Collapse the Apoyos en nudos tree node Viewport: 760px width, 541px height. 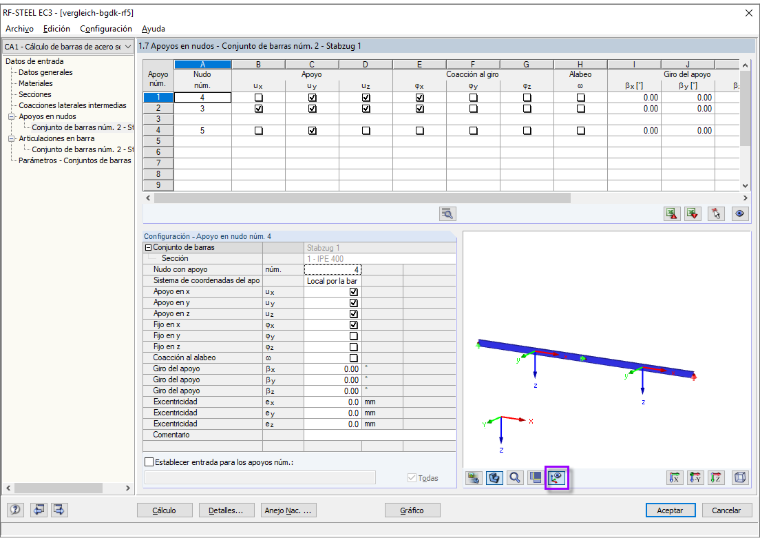(12, 116)
